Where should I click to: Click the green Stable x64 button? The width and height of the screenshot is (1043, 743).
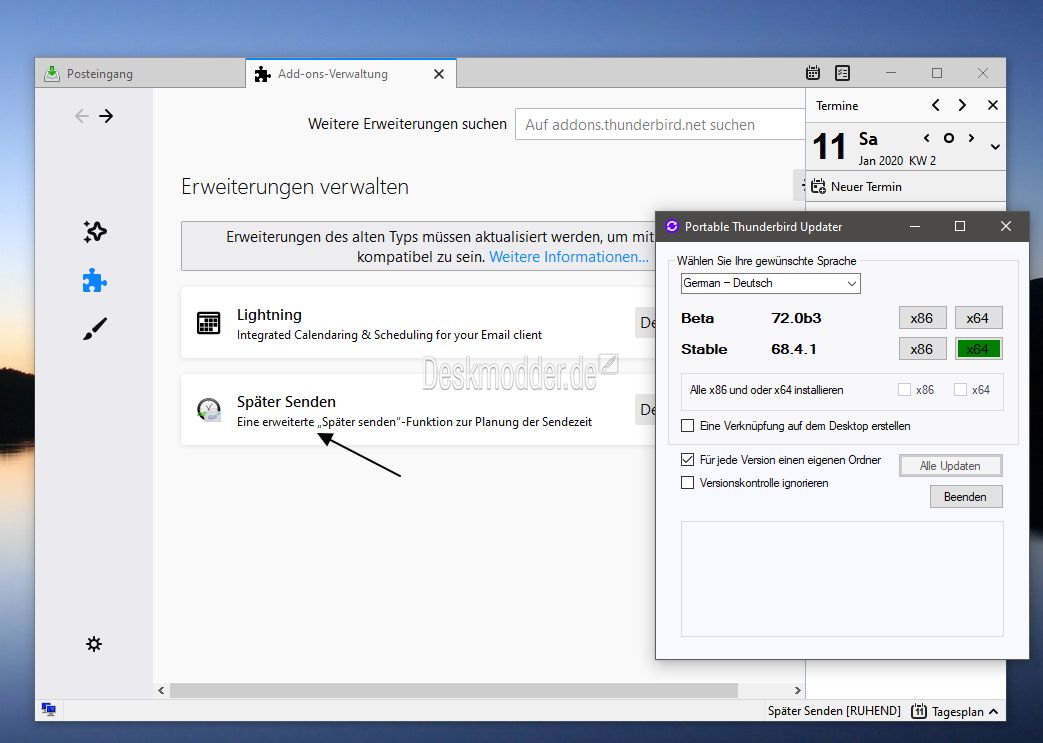pyautogui.click(x=978, y=349)
